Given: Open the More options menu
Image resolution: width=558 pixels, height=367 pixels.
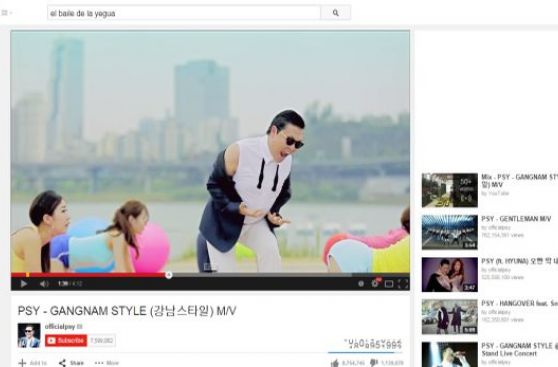Looking at the screenshot, I should click(107, 363).
